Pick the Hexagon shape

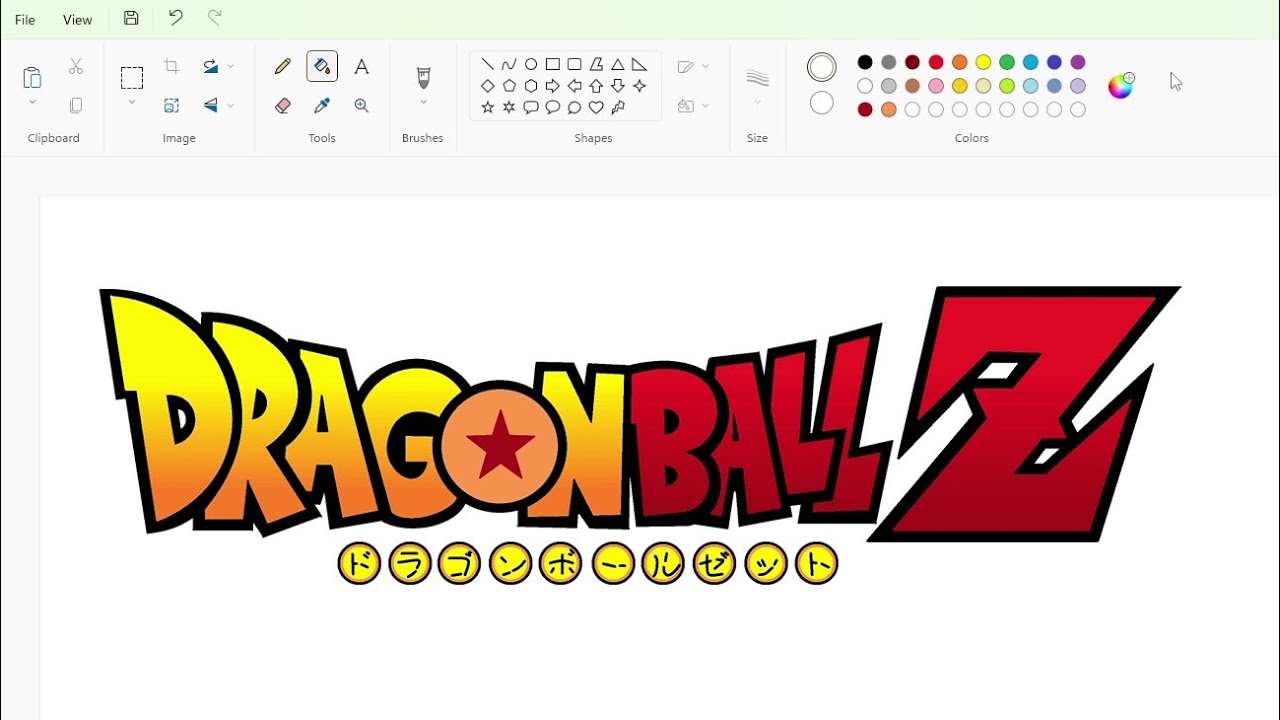tap(531, 86)
